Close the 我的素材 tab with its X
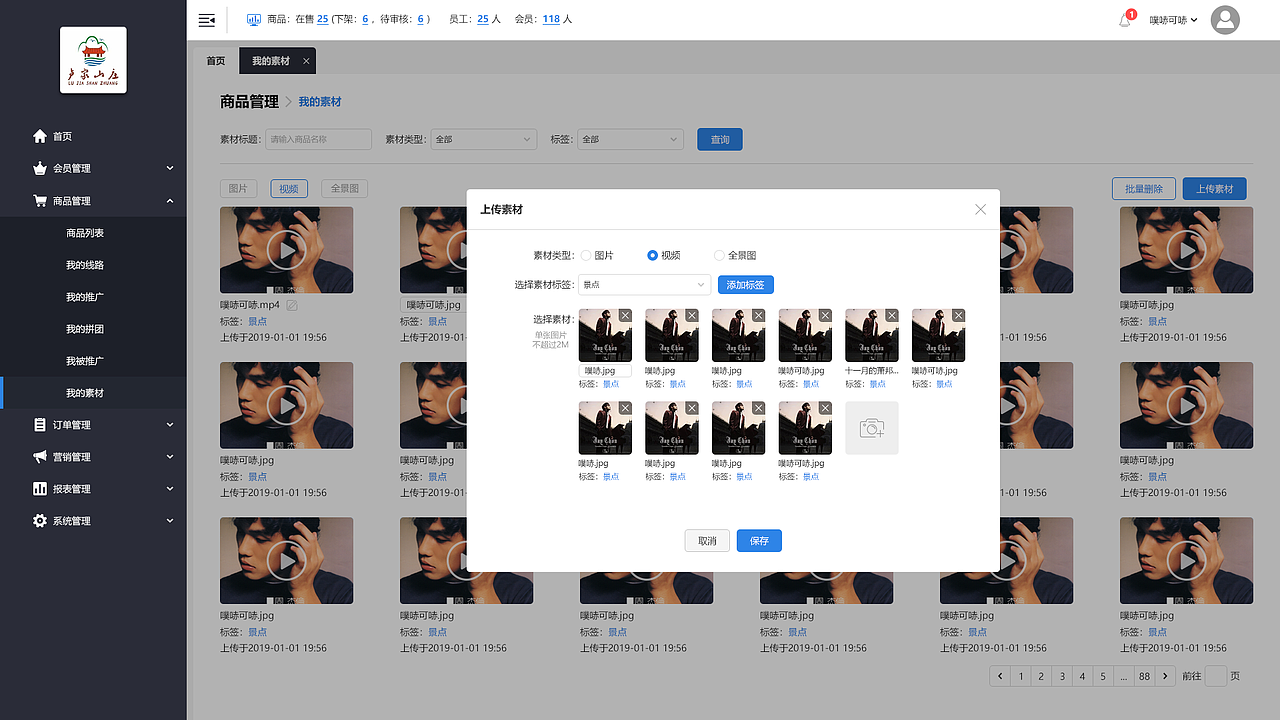 click(x=306, y=61)
